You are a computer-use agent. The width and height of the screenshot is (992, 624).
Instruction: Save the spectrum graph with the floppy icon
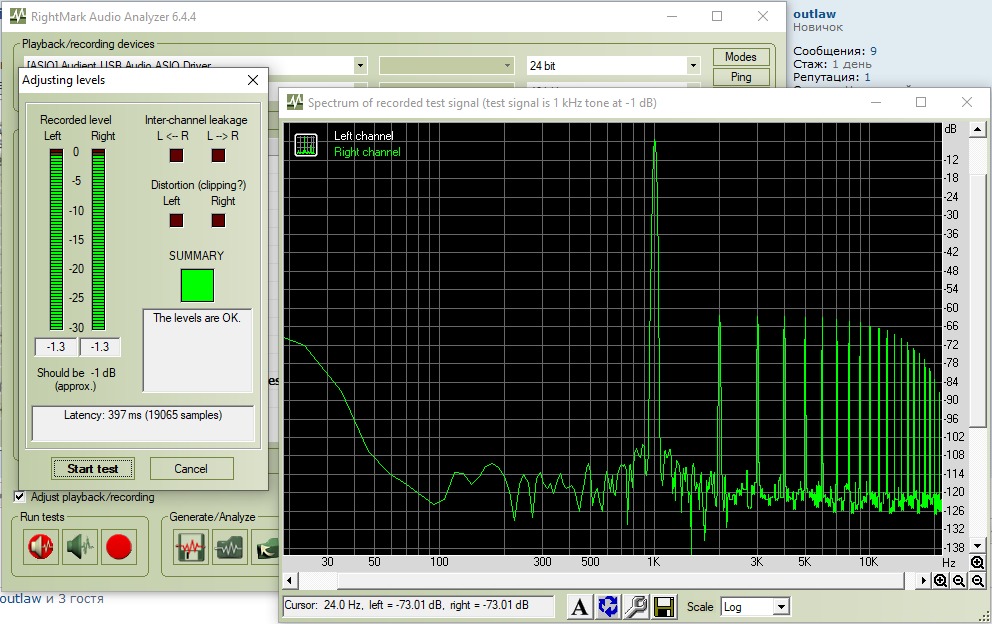tap(664, 606)
